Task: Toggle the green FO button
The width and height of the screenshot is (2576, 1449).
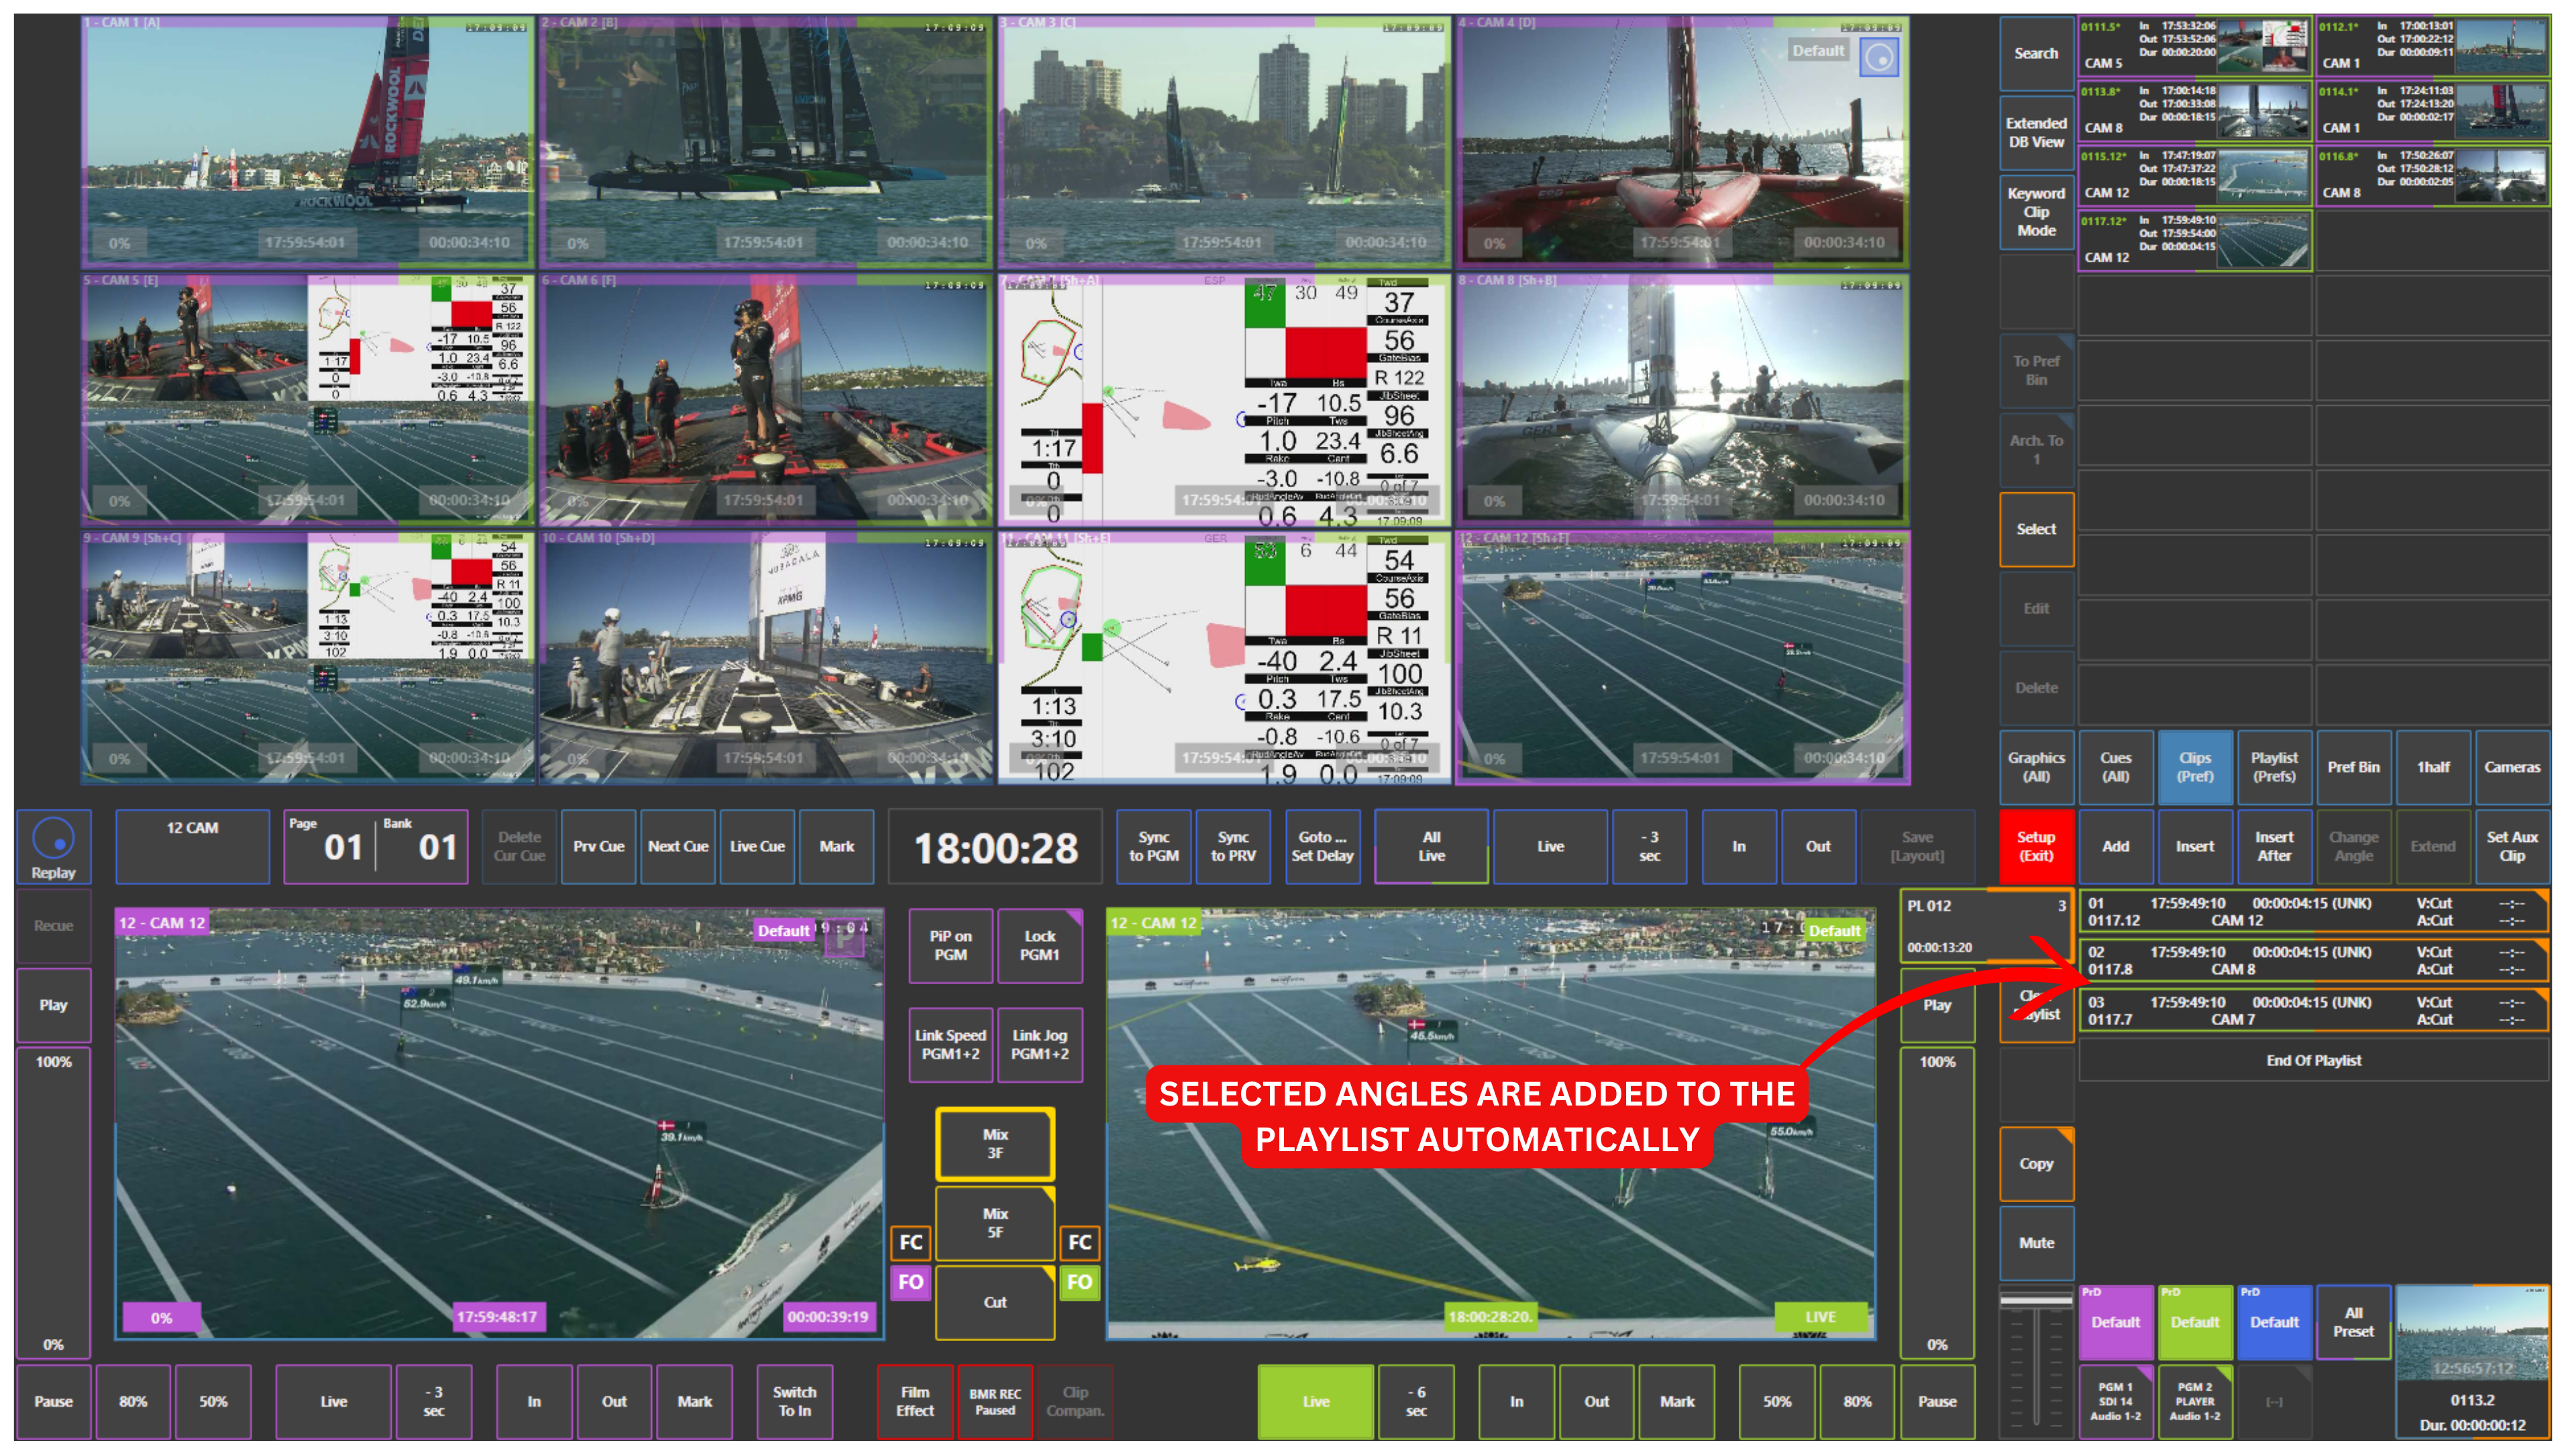Action: [x=1079, y=1282]
